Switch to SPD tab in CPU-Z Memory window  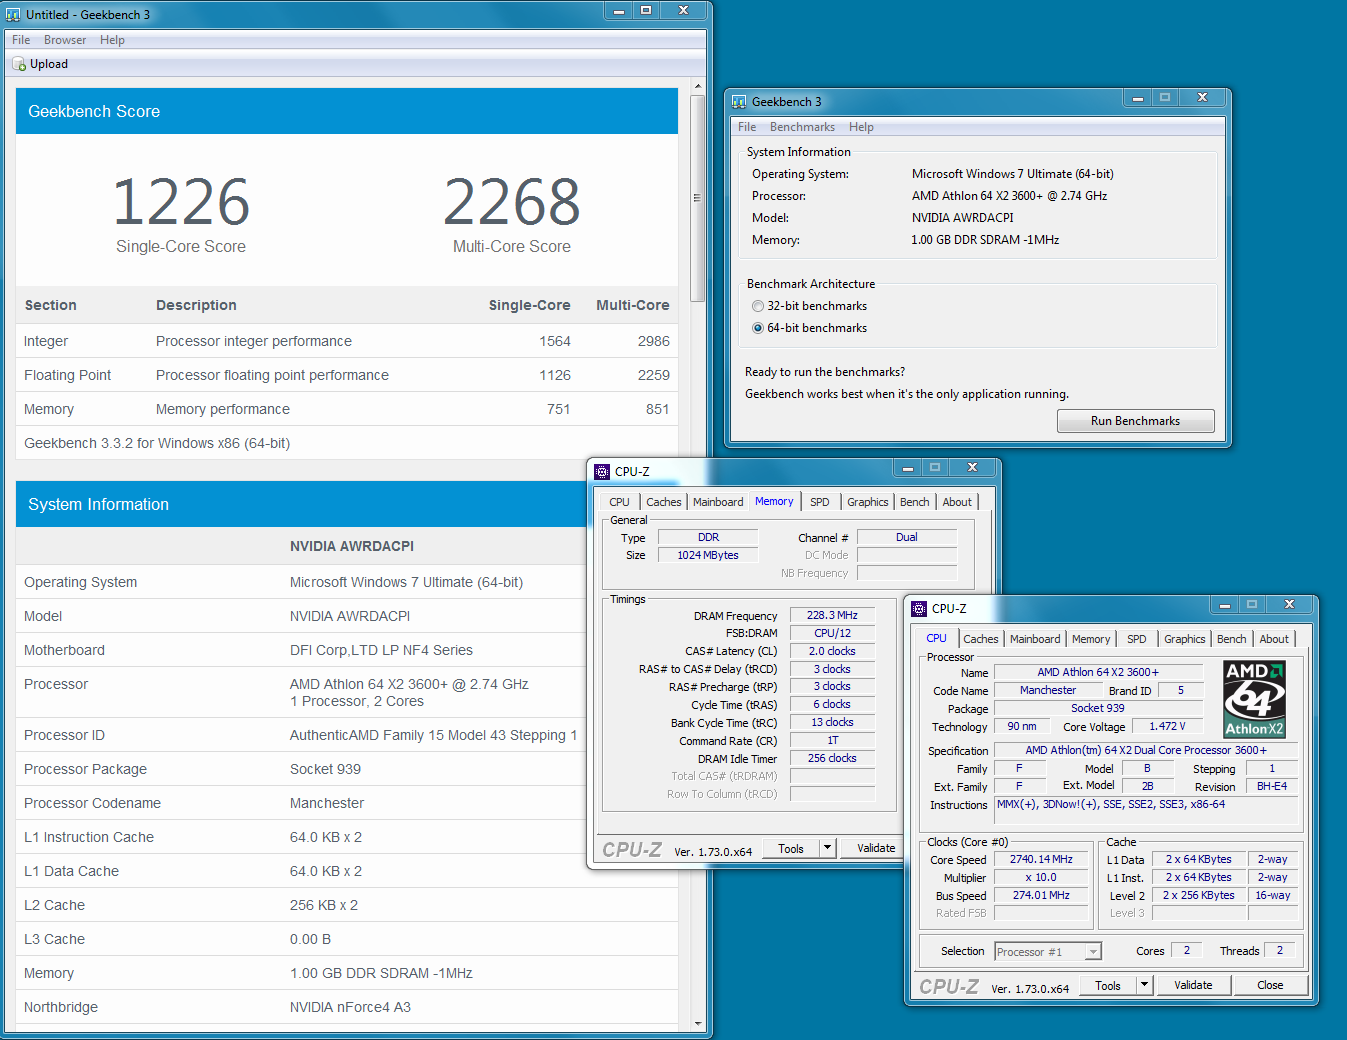pyautogui.click(x=820, y=502)
